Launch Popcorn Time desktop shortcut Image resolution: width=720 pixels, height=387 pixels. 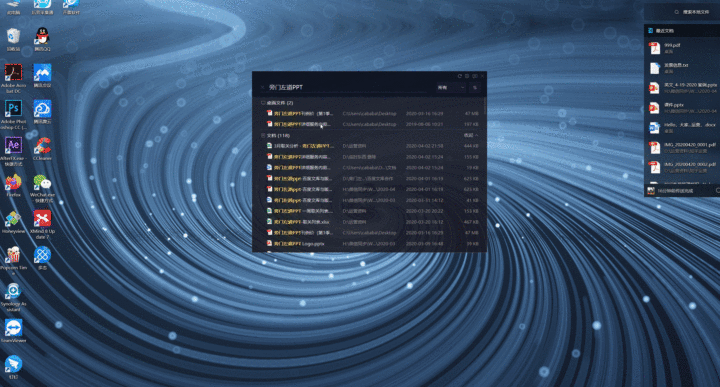point(13,260)
